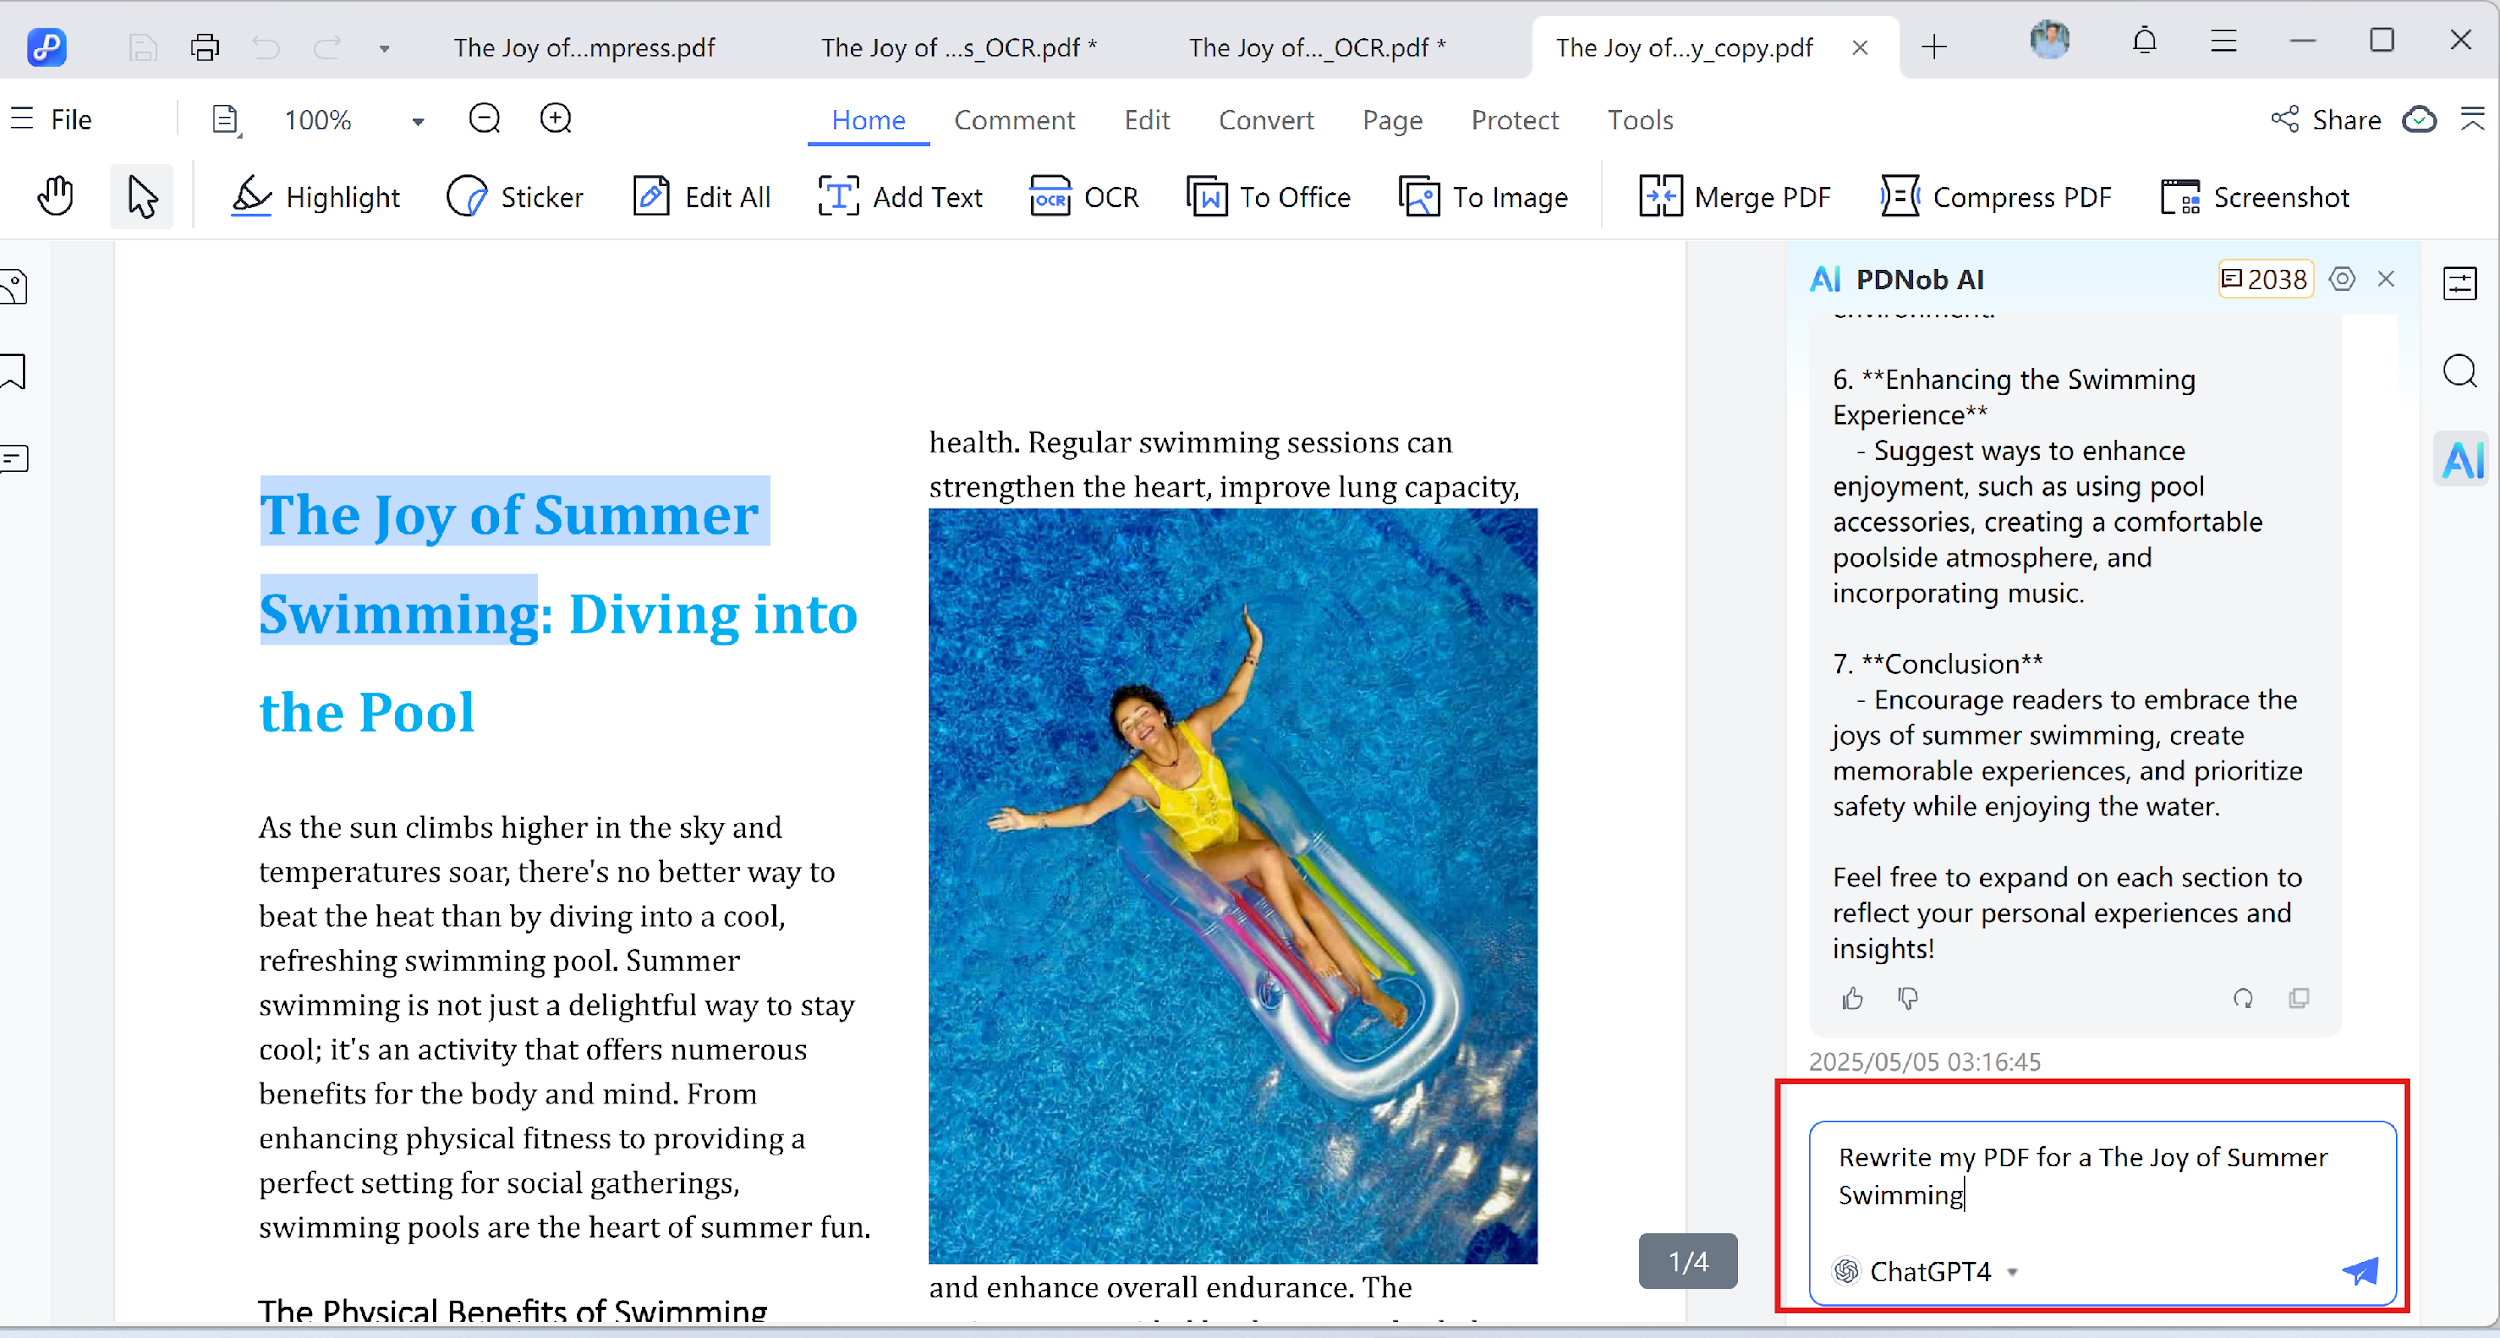2500x1338 pixels.
Task: Open the search panel on the right sidebar
Action: (x=2461, y=371)
